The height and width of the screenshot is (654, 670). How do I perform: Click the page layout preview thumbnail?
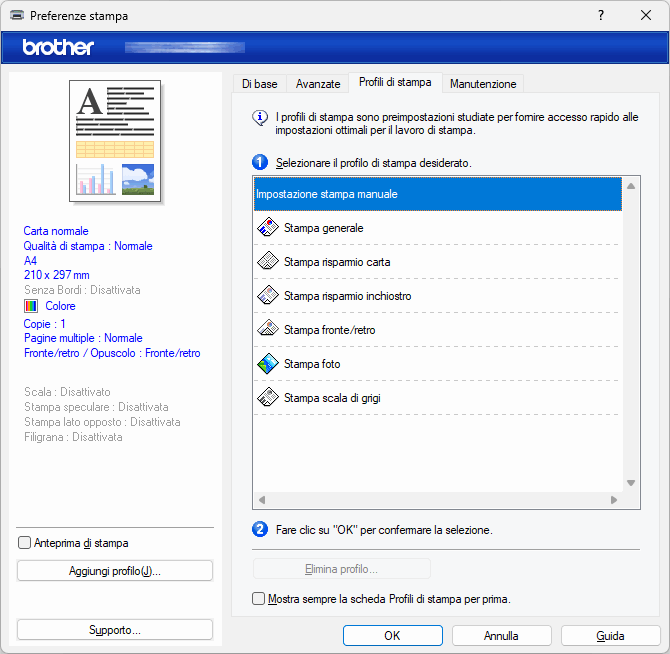point(115,141)
